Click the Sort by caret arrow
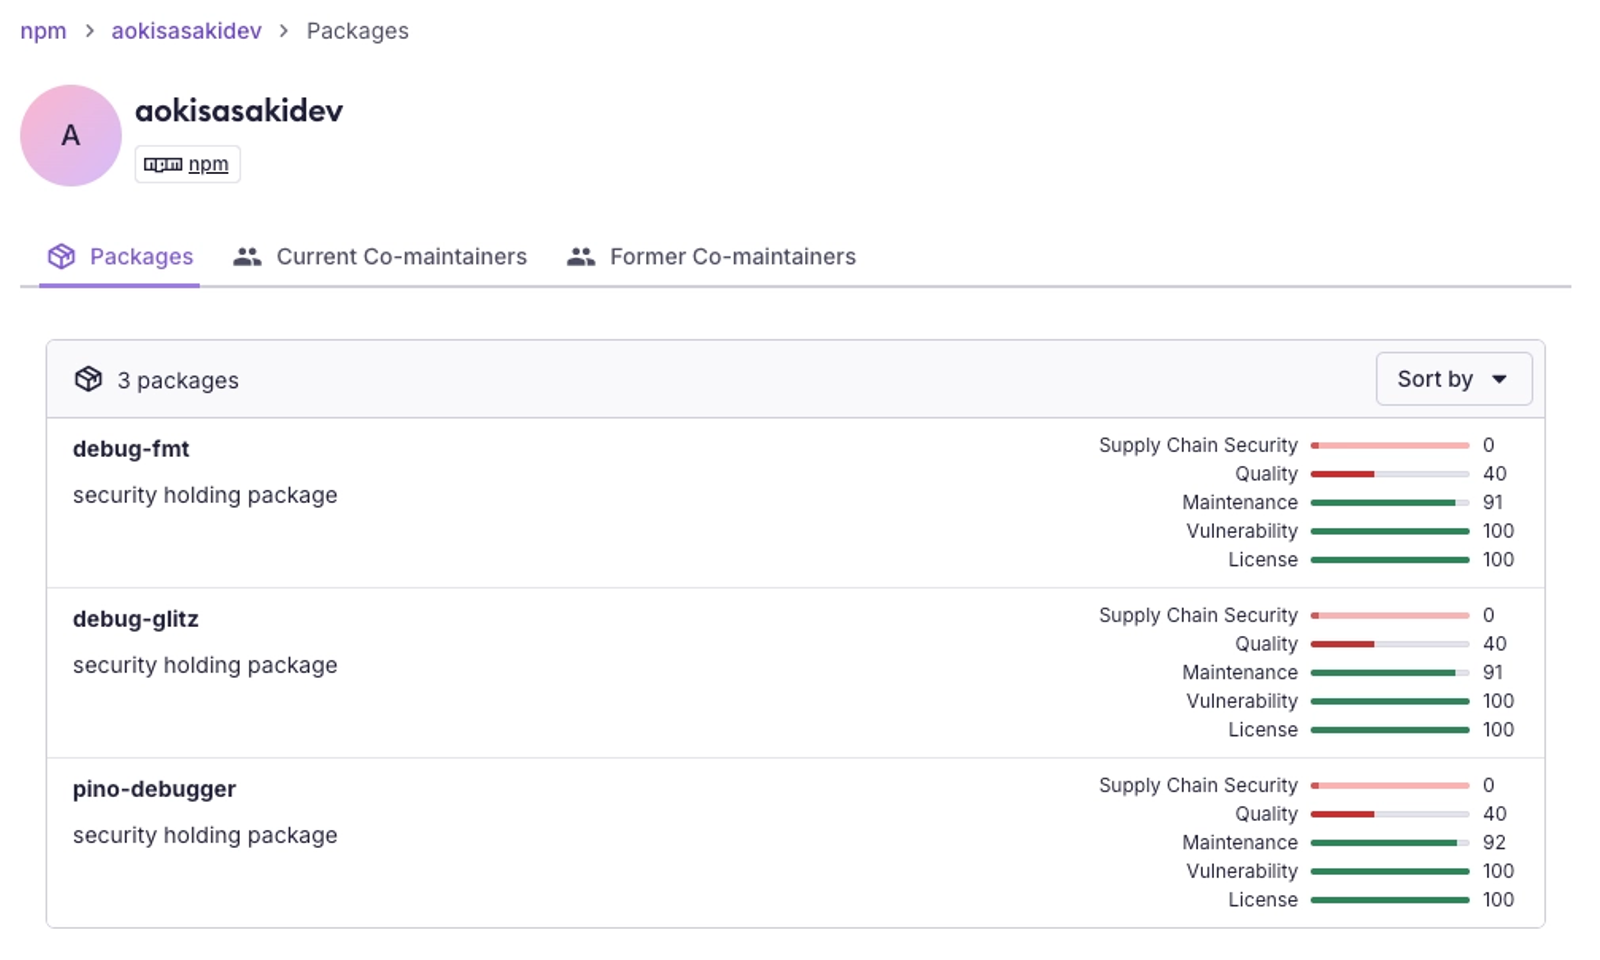The height and width of the screenshot is (960, 1600). (x=1499, y=380)
